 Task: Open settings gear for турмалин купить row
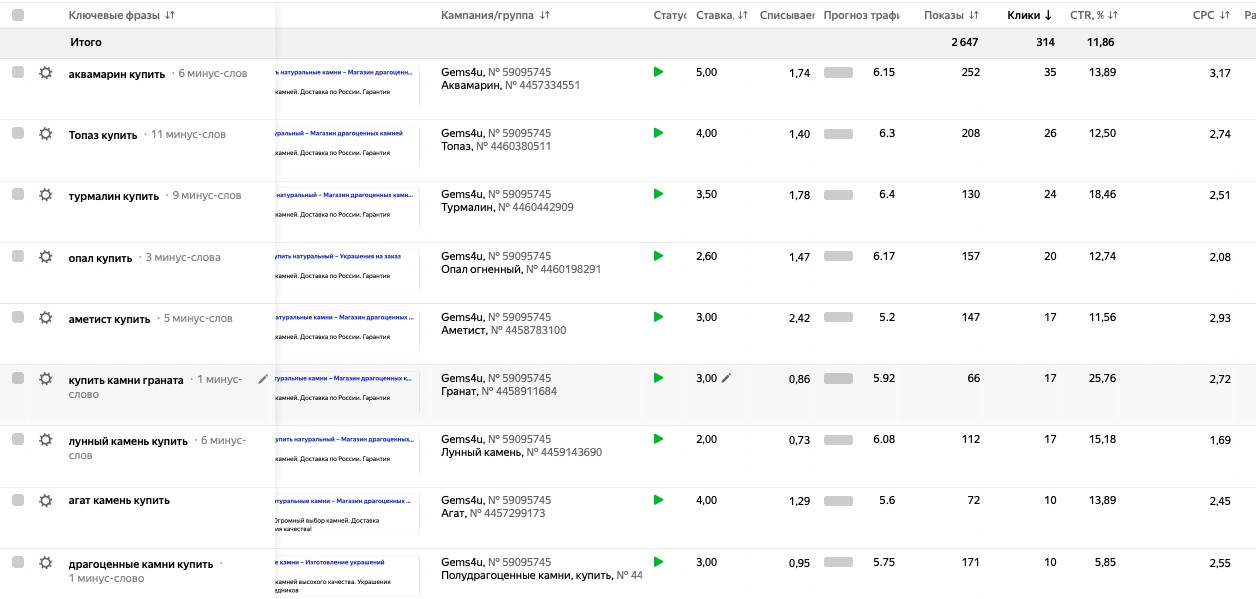45,195
